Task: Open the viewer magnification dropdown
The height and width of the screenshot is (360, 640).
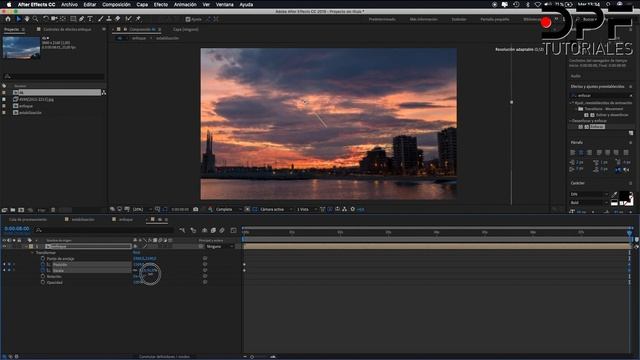Action: tap(142, 209)
